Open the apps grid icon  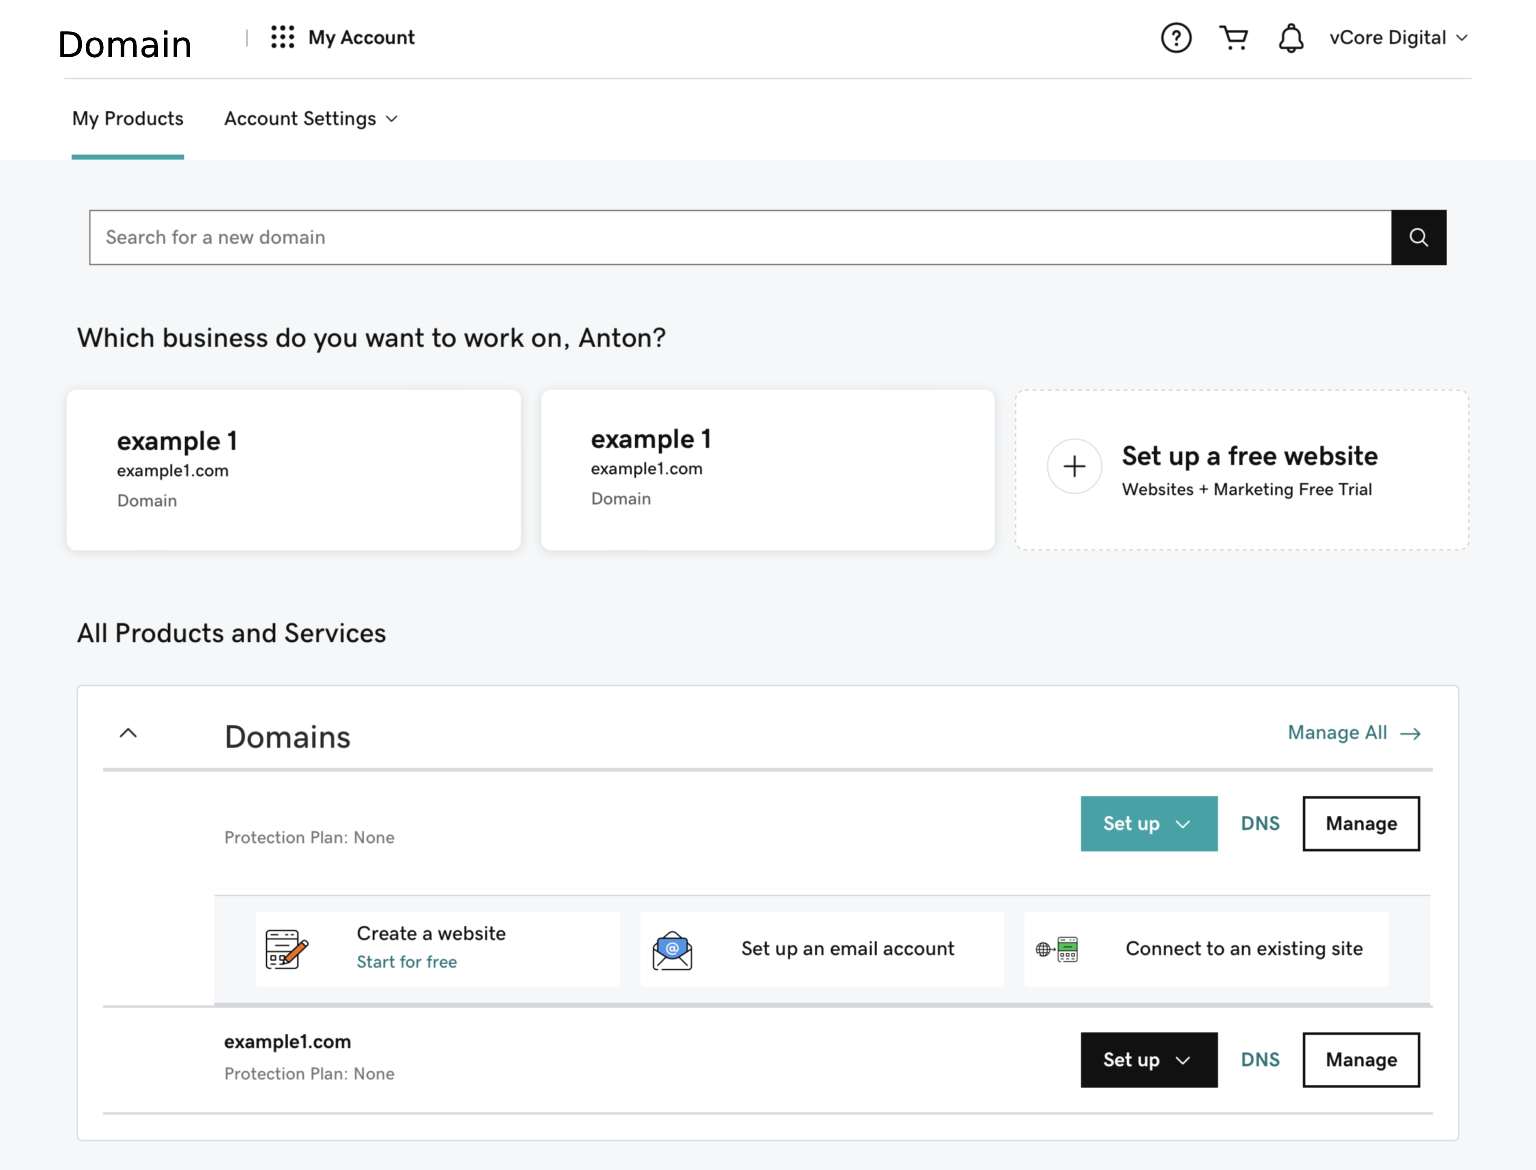pyautogui.click(x=282, y=37)
